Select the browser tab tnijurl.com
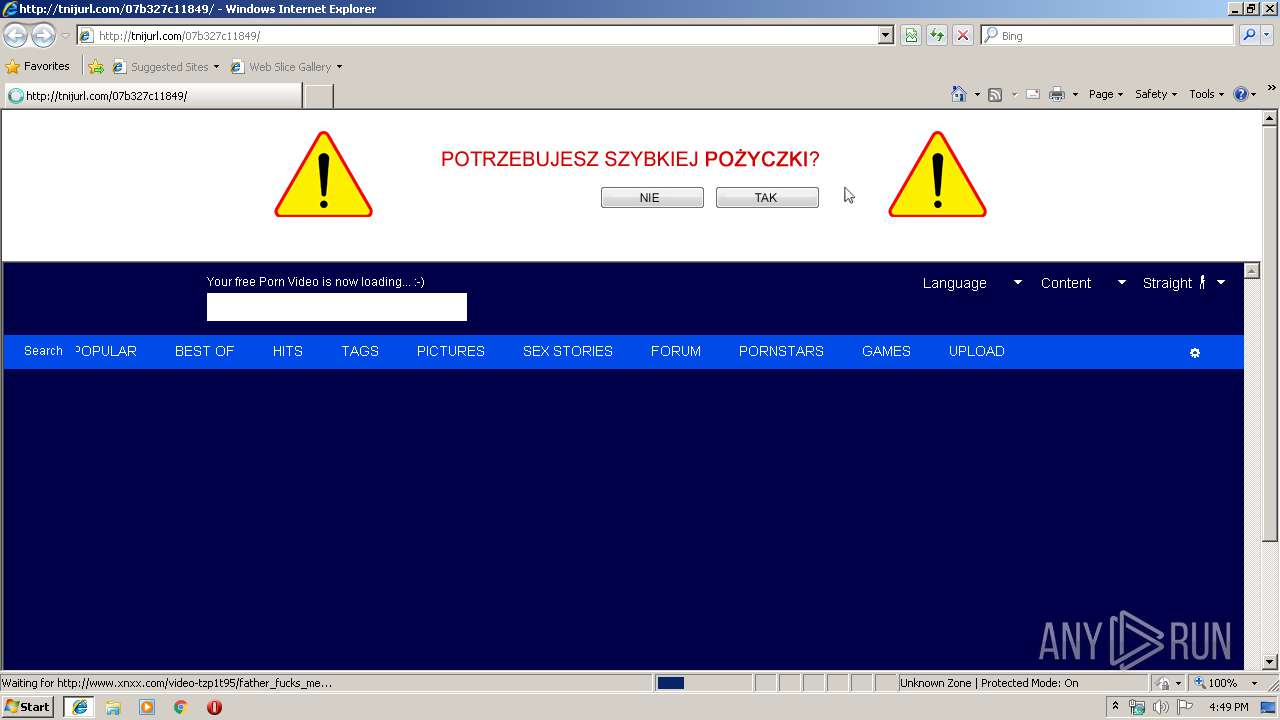This screenshot has width=1280, height=720. (x=152, y=96)
